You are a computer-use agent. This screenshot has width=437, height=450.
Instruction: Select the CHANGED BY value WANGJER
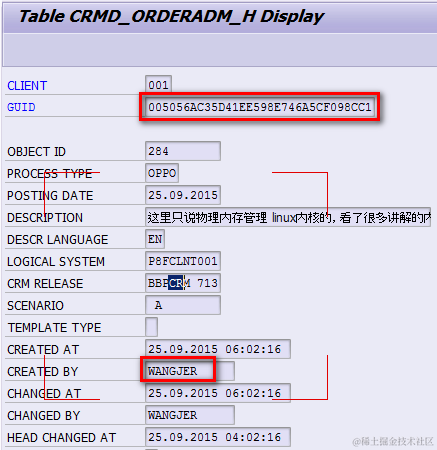click(x=190, y=415)
